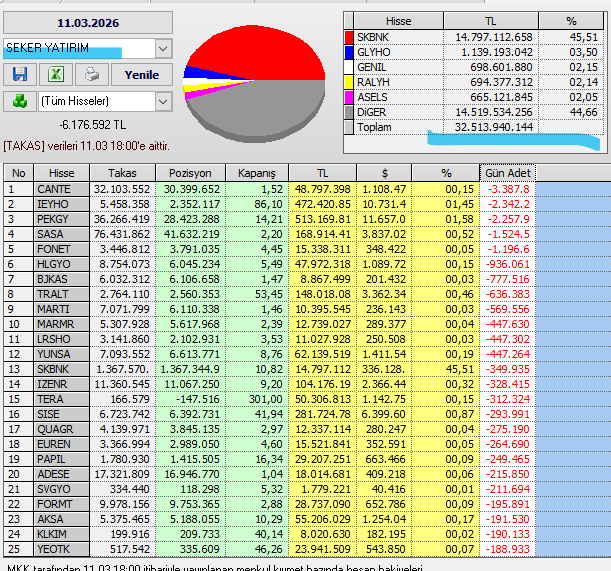Click the green cubes icon button
Screen dimensions: 611x571
20,101
